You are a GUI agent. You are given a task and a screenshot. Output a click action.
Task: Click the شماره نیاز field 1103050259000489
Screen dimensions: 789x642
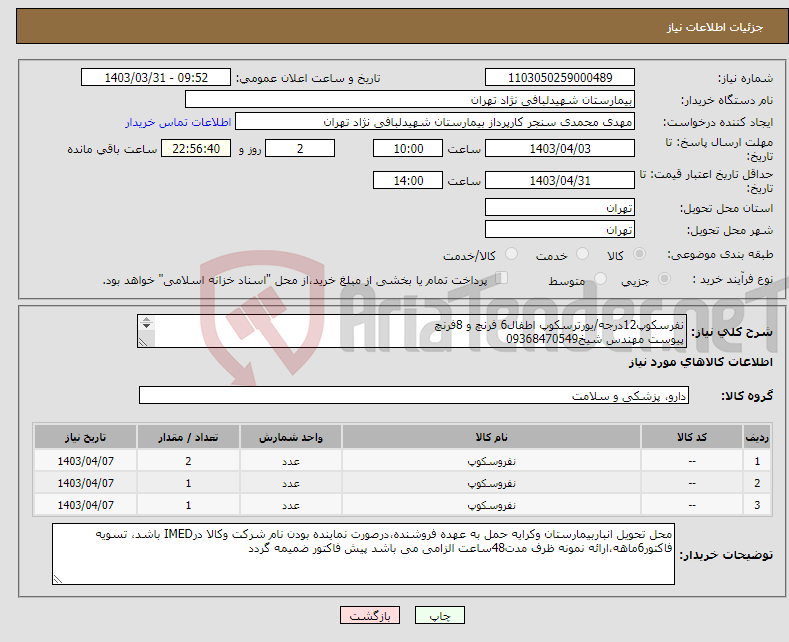(560, 77)
